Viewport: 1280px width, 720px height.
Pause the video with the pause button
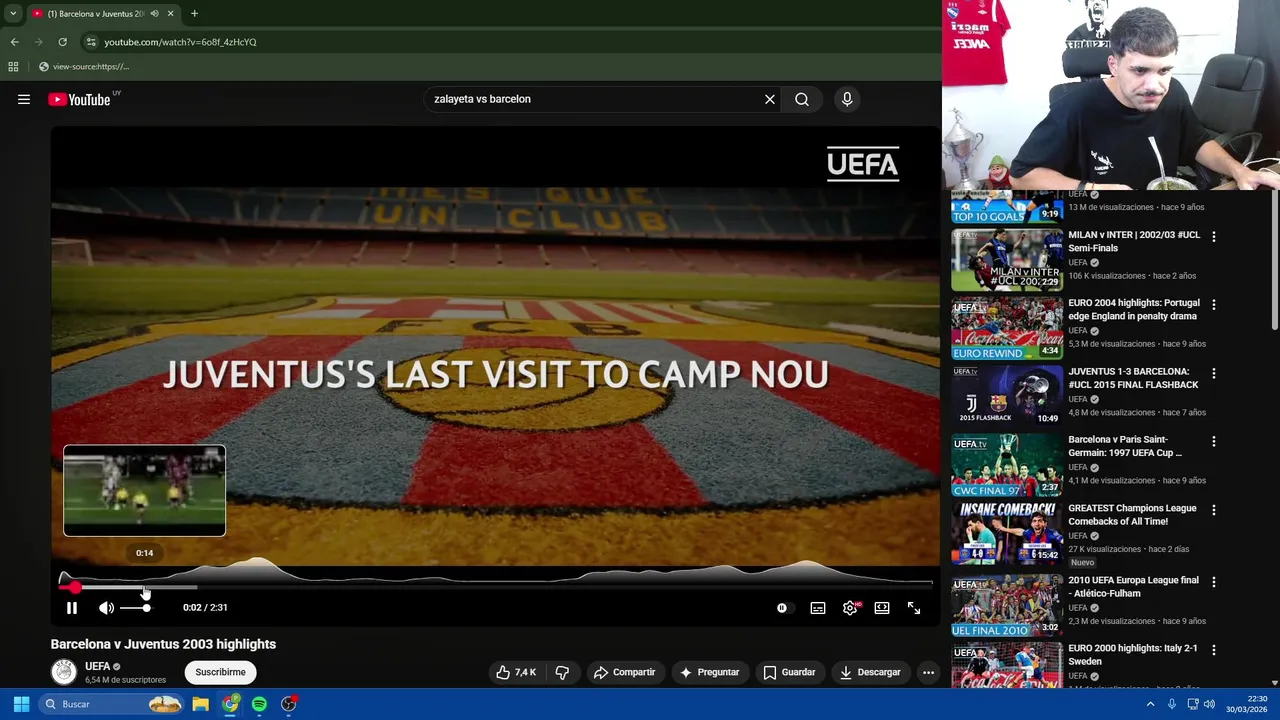pos(72,608)
